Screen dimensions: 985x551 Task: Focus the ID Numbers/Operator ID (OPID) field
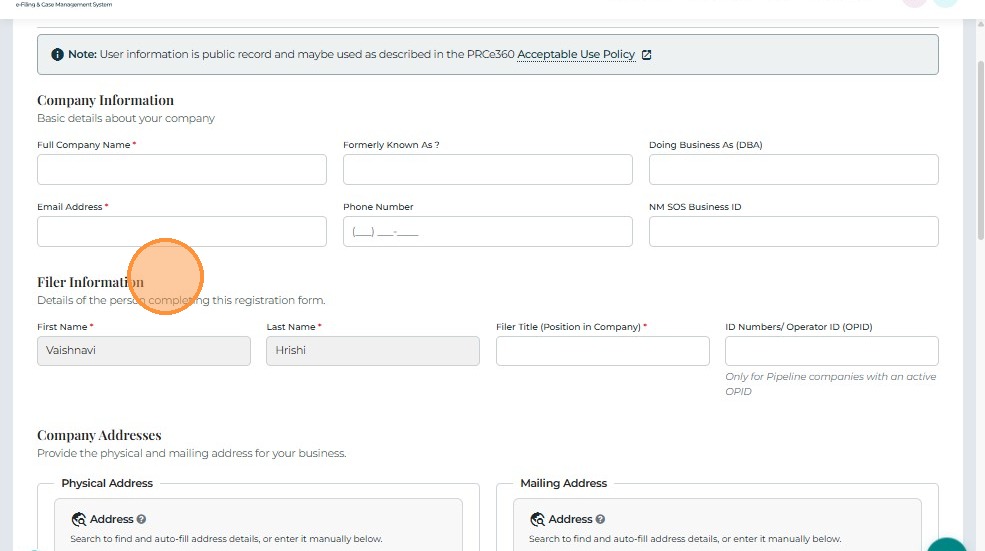point(832,351)
